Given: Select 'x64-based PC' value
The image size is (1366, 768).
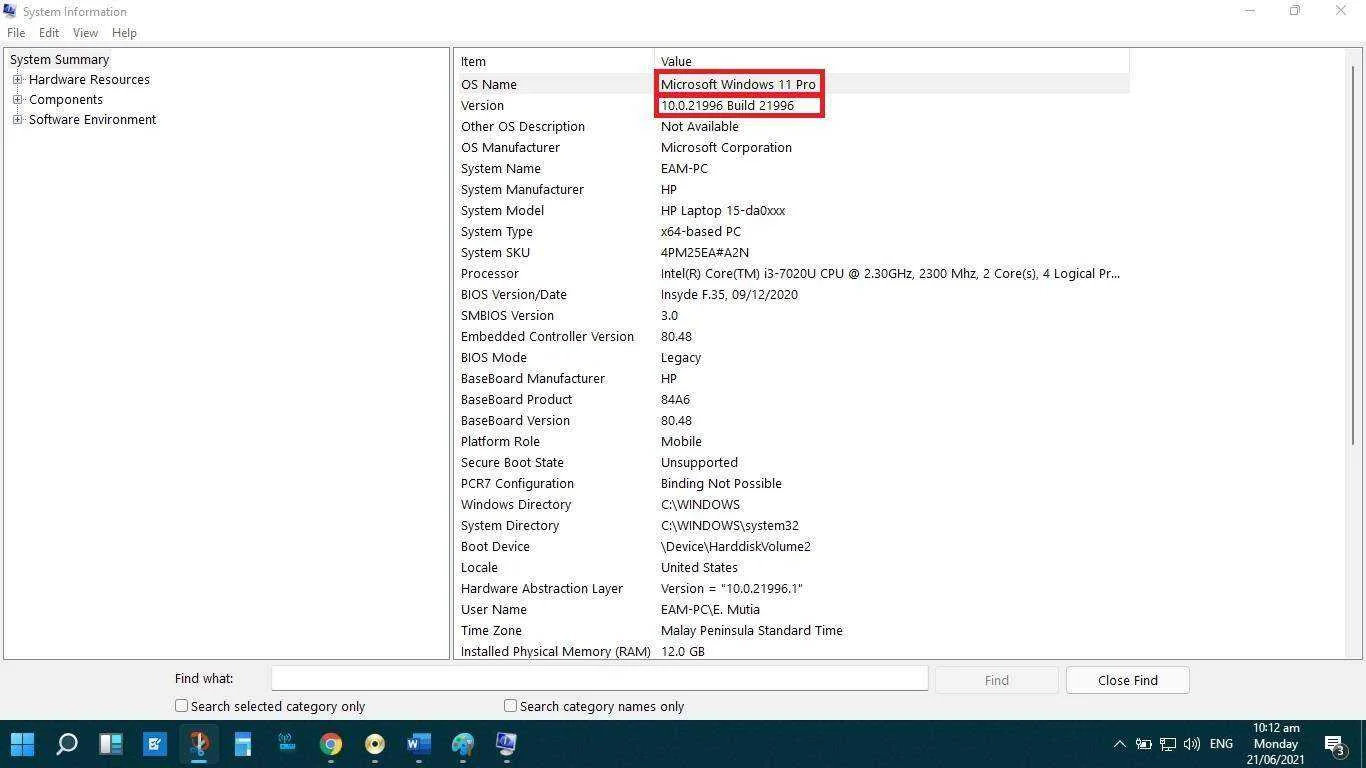Looking at the screenshot, I should click(701, 232).
